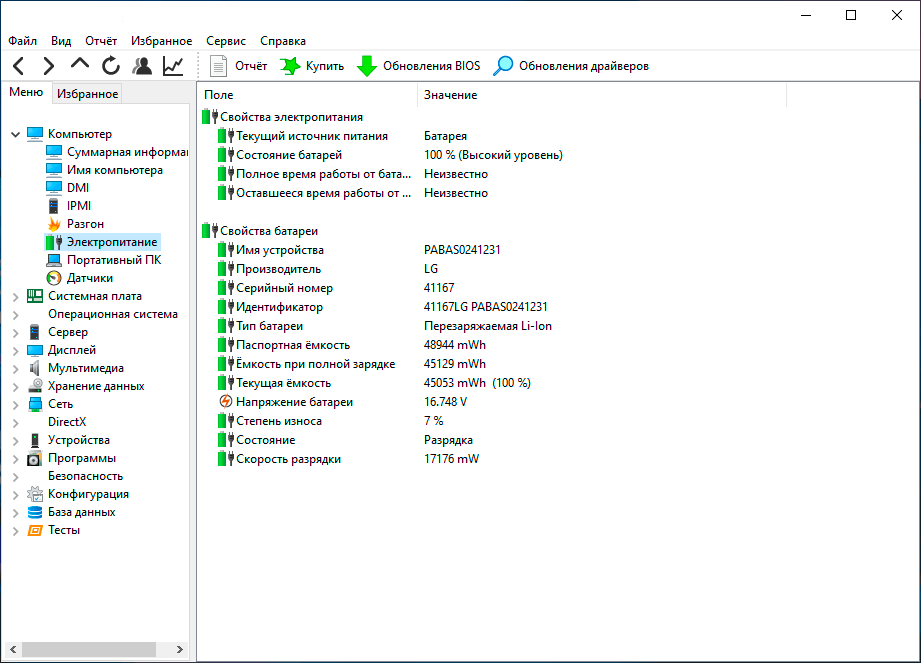Open the user manager icon in toolbar
The height and width of the screenshot is (663, 921).
pyautogui.click(x=142, y=66)
